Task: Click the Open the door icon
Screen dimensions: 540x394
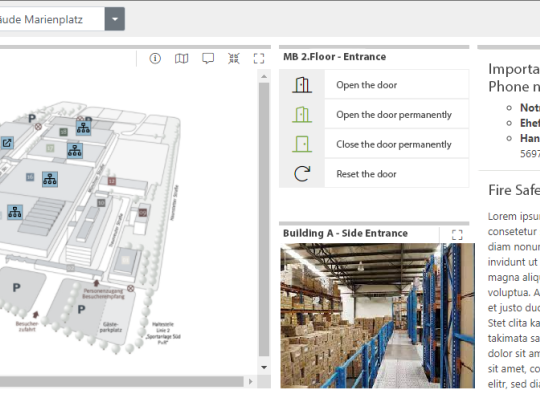Action: pyautogui.click(x=302, y=85)
